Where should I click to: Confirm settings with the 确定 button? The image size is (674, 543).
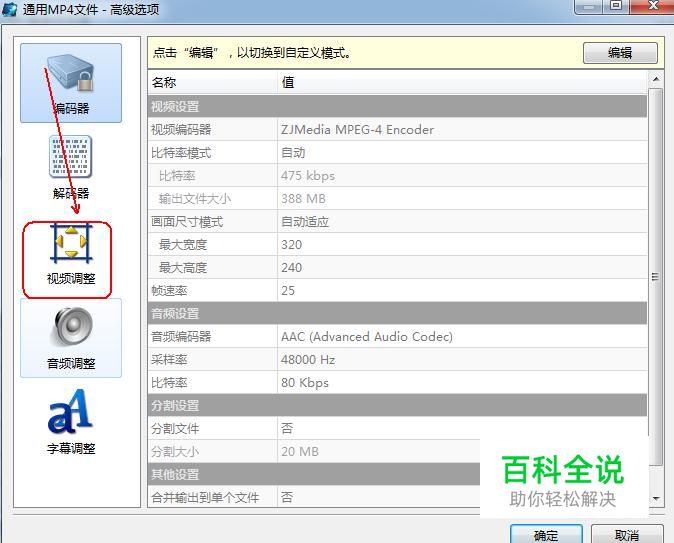pos(546,535)
